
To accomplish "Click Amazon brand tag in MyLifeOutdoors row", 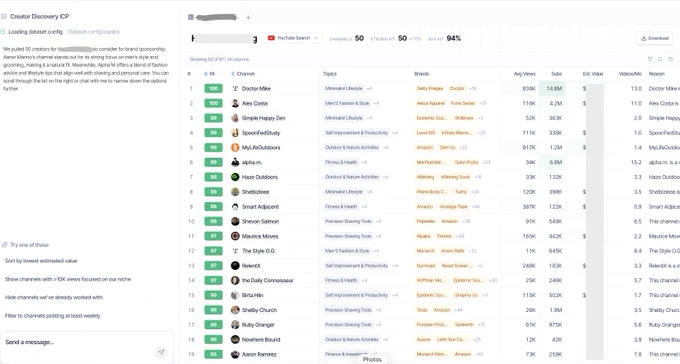I will 425,148.
